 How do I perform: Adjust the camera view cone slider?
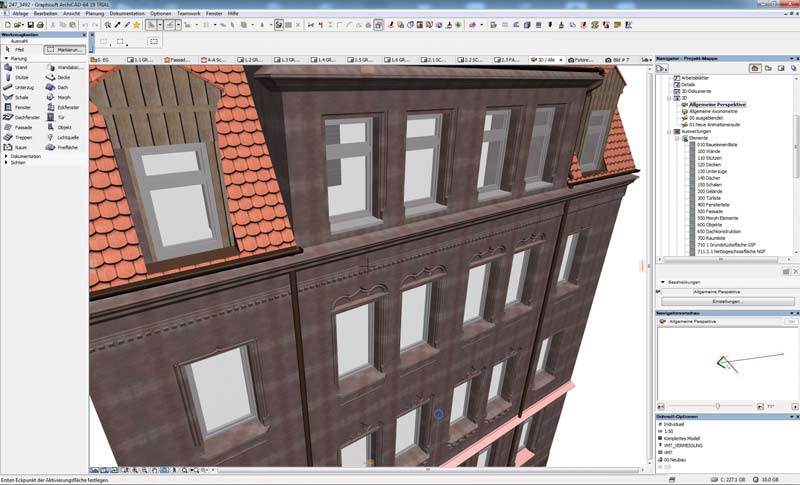click(717, 405)
